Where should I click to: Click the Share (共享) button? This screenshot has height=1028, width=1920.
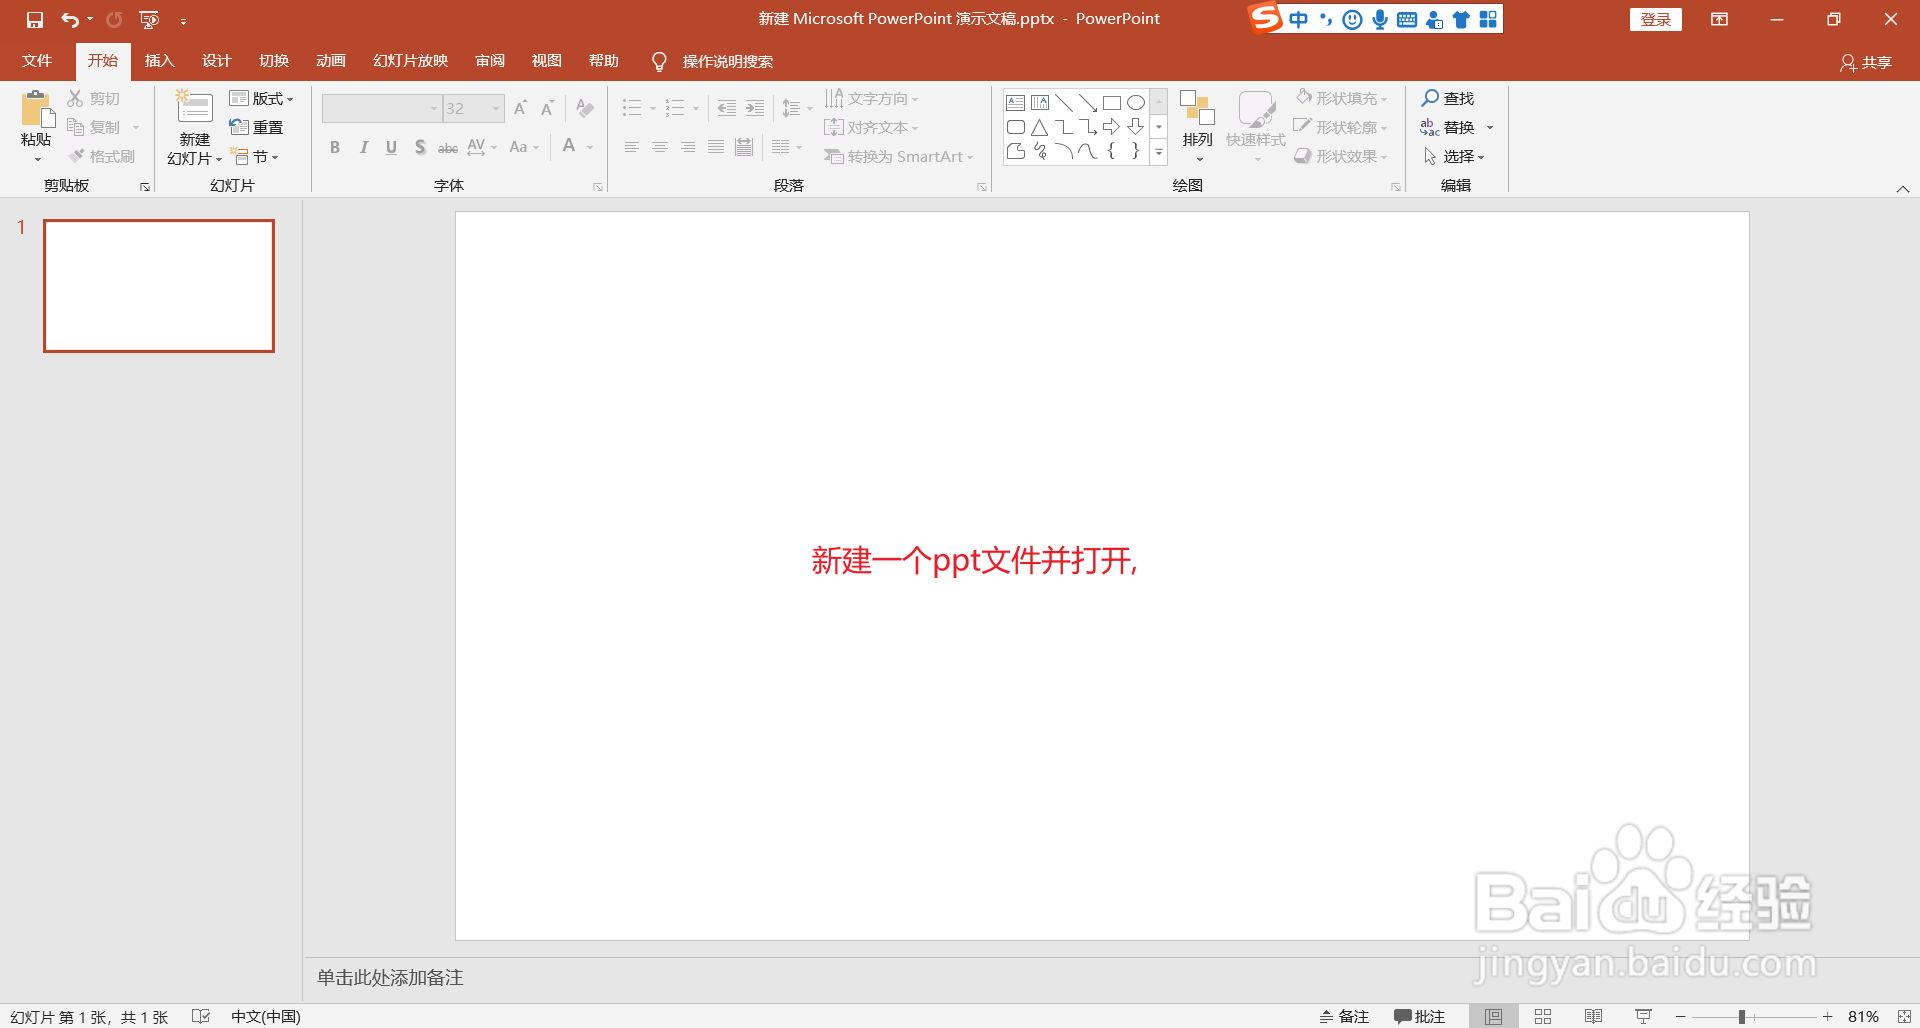(1866, 63)
